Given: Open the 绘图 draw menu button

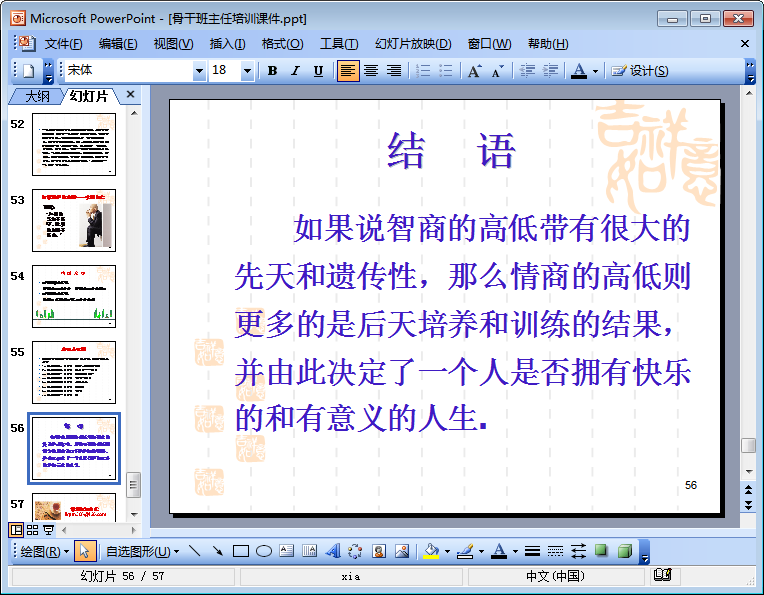Looking at the screenshot, I should 44,551.
